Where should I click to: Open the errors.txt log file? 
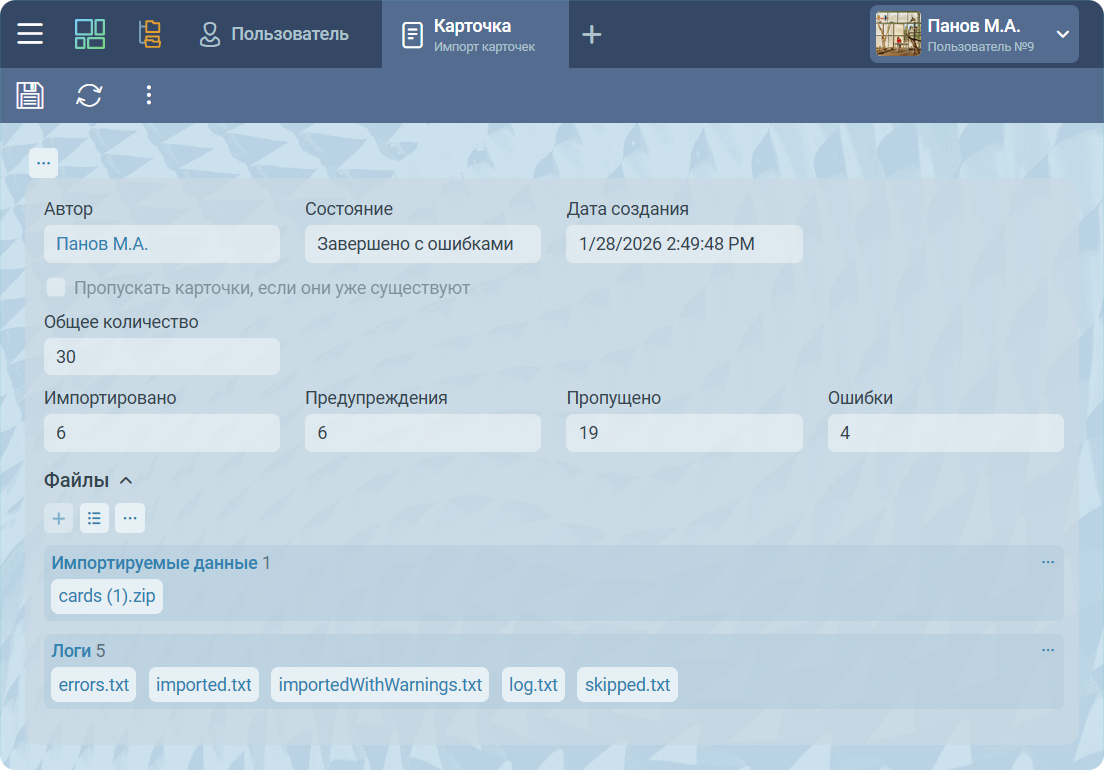[94, 685]
